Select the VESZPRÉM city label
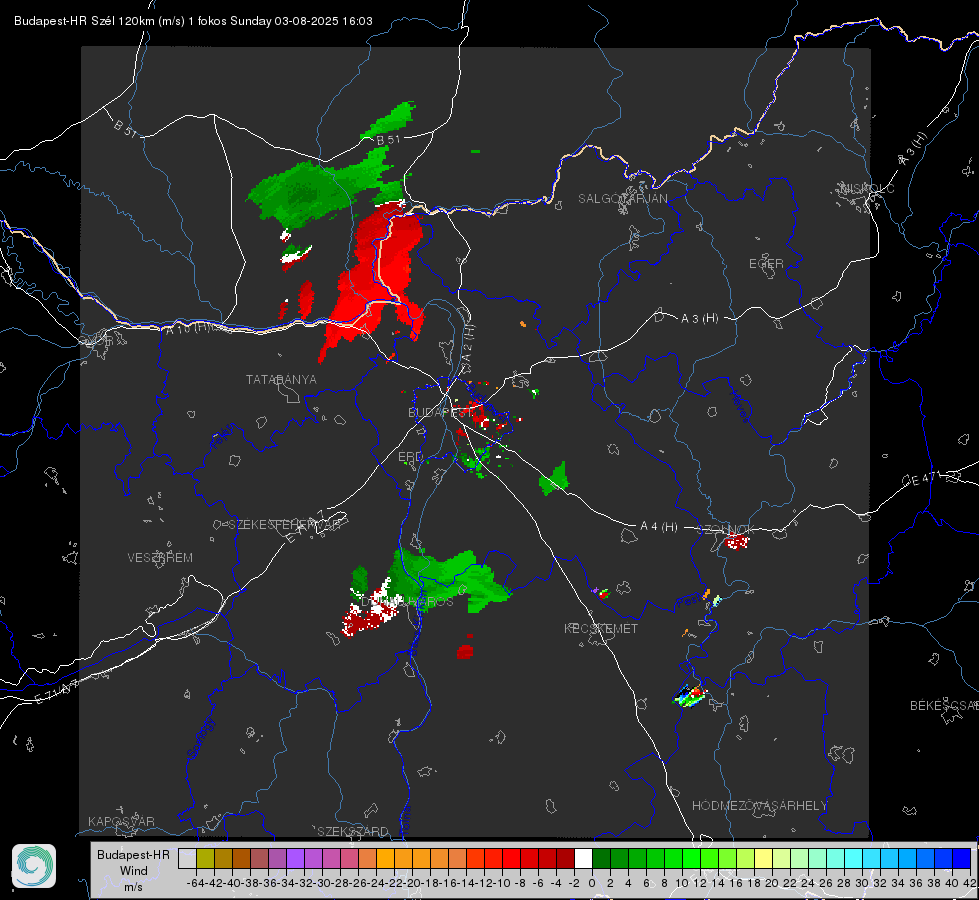The image size is (979, 900). pos(160,557)
